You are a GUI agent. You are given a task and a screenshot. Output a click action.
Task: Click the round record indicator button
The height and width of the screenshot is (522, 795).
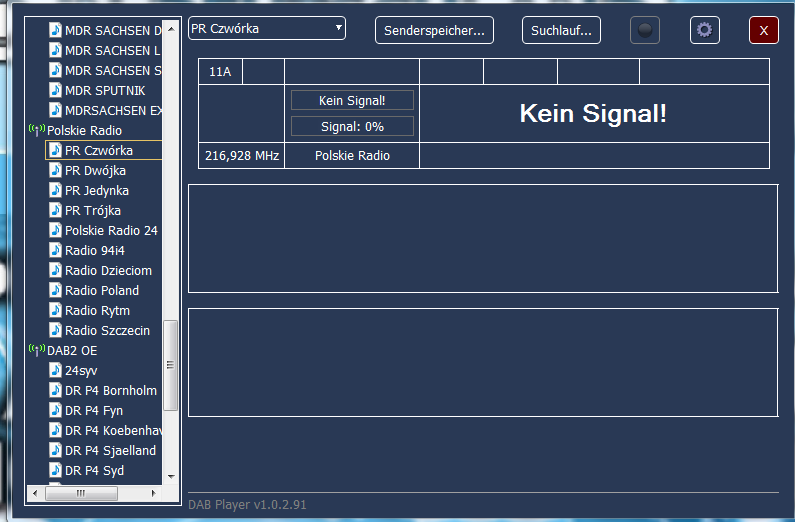645,30
